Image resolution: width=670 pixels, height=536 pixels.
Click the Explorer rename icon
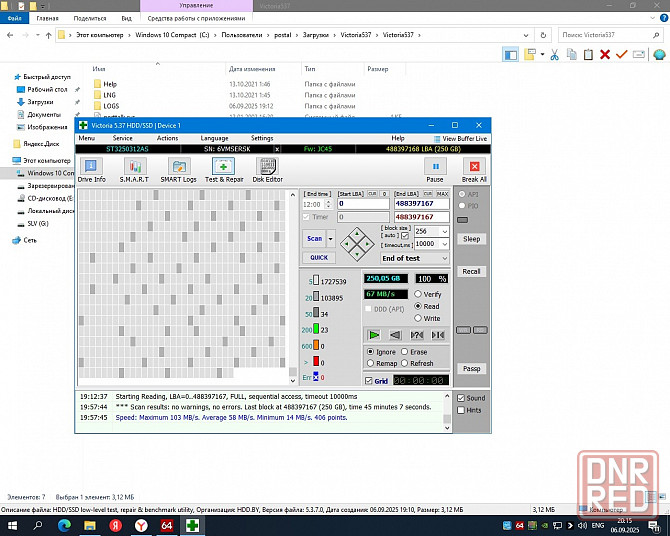click(x=639, y=55)
